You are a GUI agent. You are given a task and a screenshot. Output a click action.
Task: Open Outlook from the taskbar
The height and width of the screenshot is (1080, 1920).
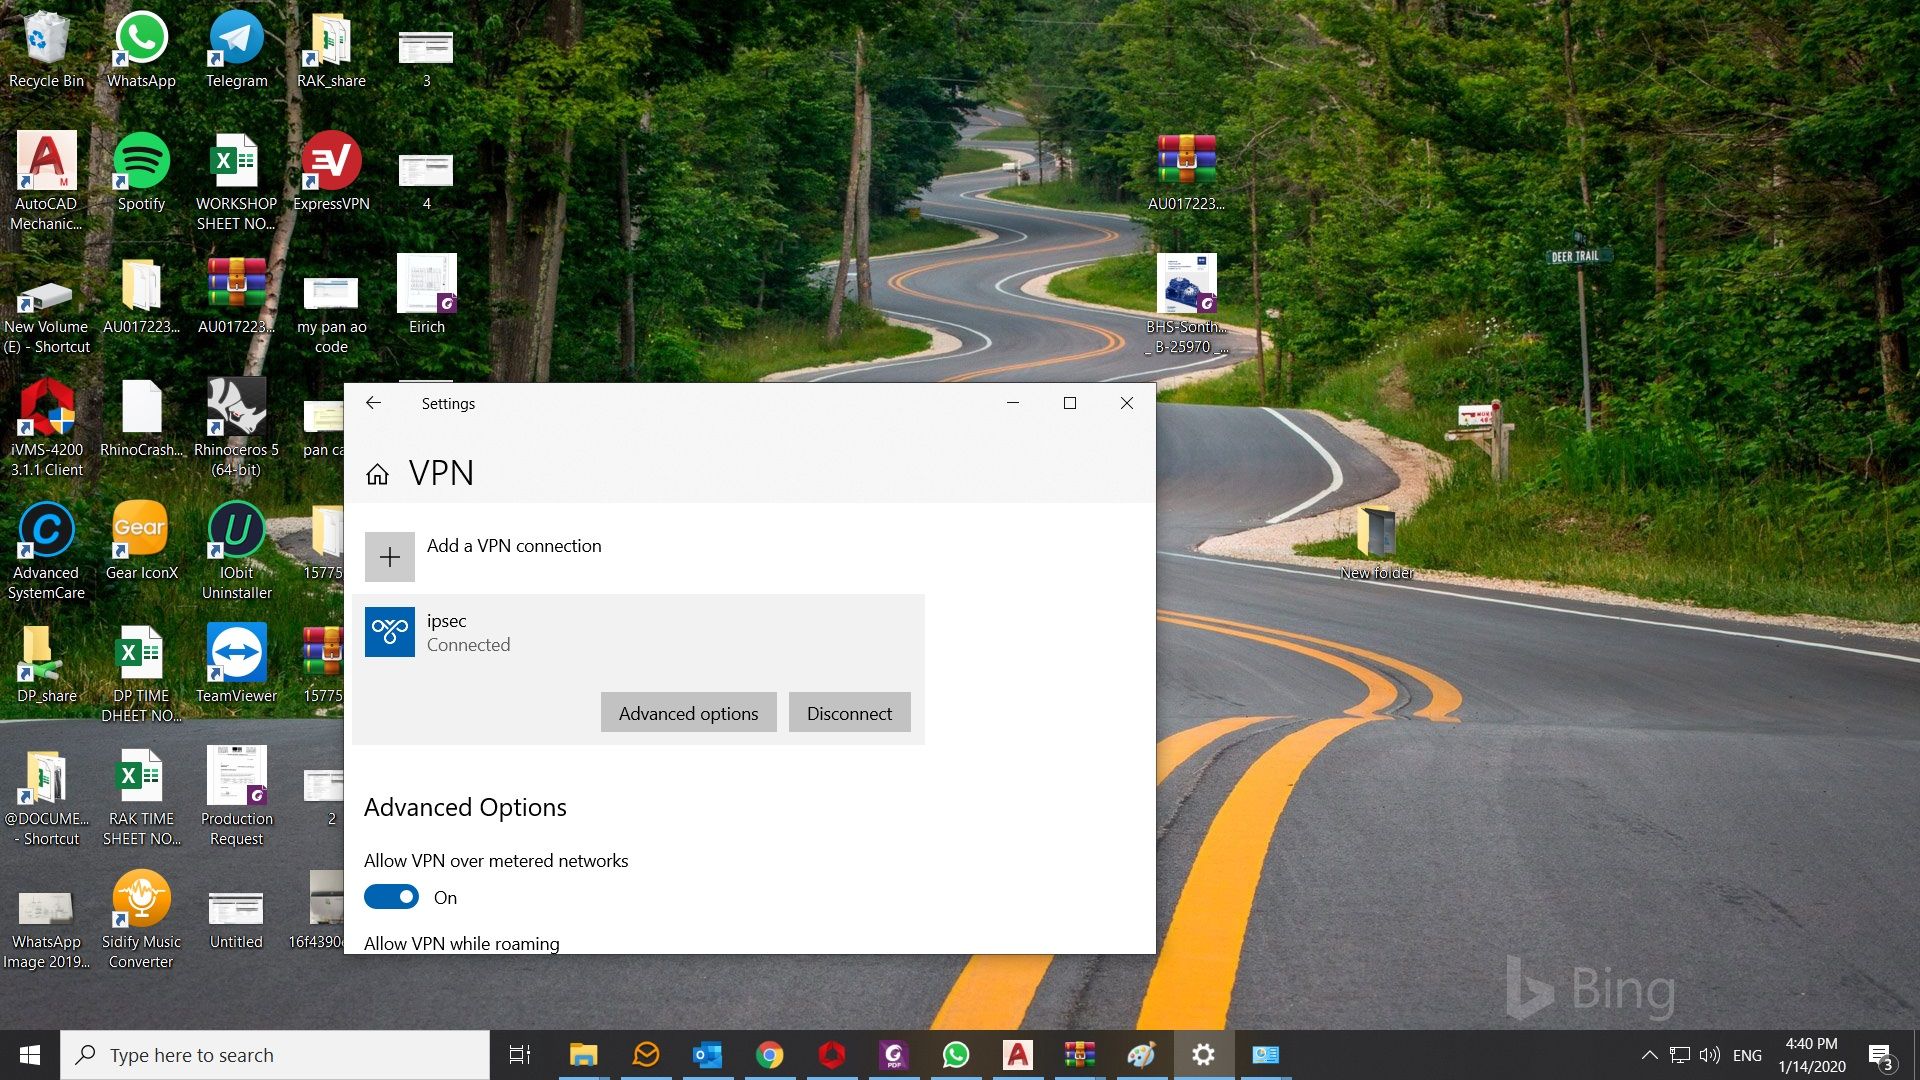click(x=708, y=1055)
